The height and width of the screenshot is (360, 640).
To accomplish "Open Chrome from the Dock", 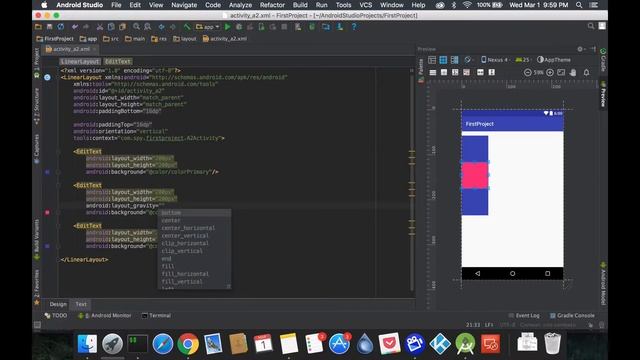I will tap(188, 344).
